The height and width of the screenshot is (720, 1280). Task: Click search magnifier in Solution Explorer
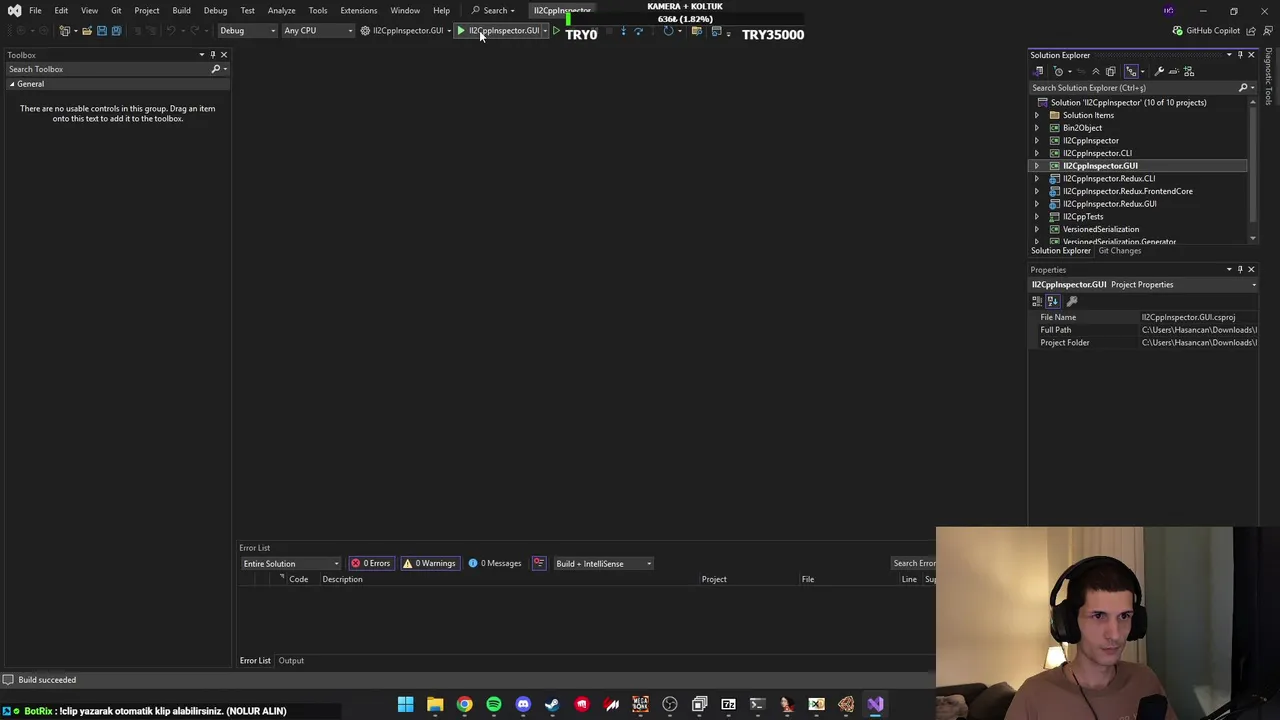click(x=1243, y=88)
